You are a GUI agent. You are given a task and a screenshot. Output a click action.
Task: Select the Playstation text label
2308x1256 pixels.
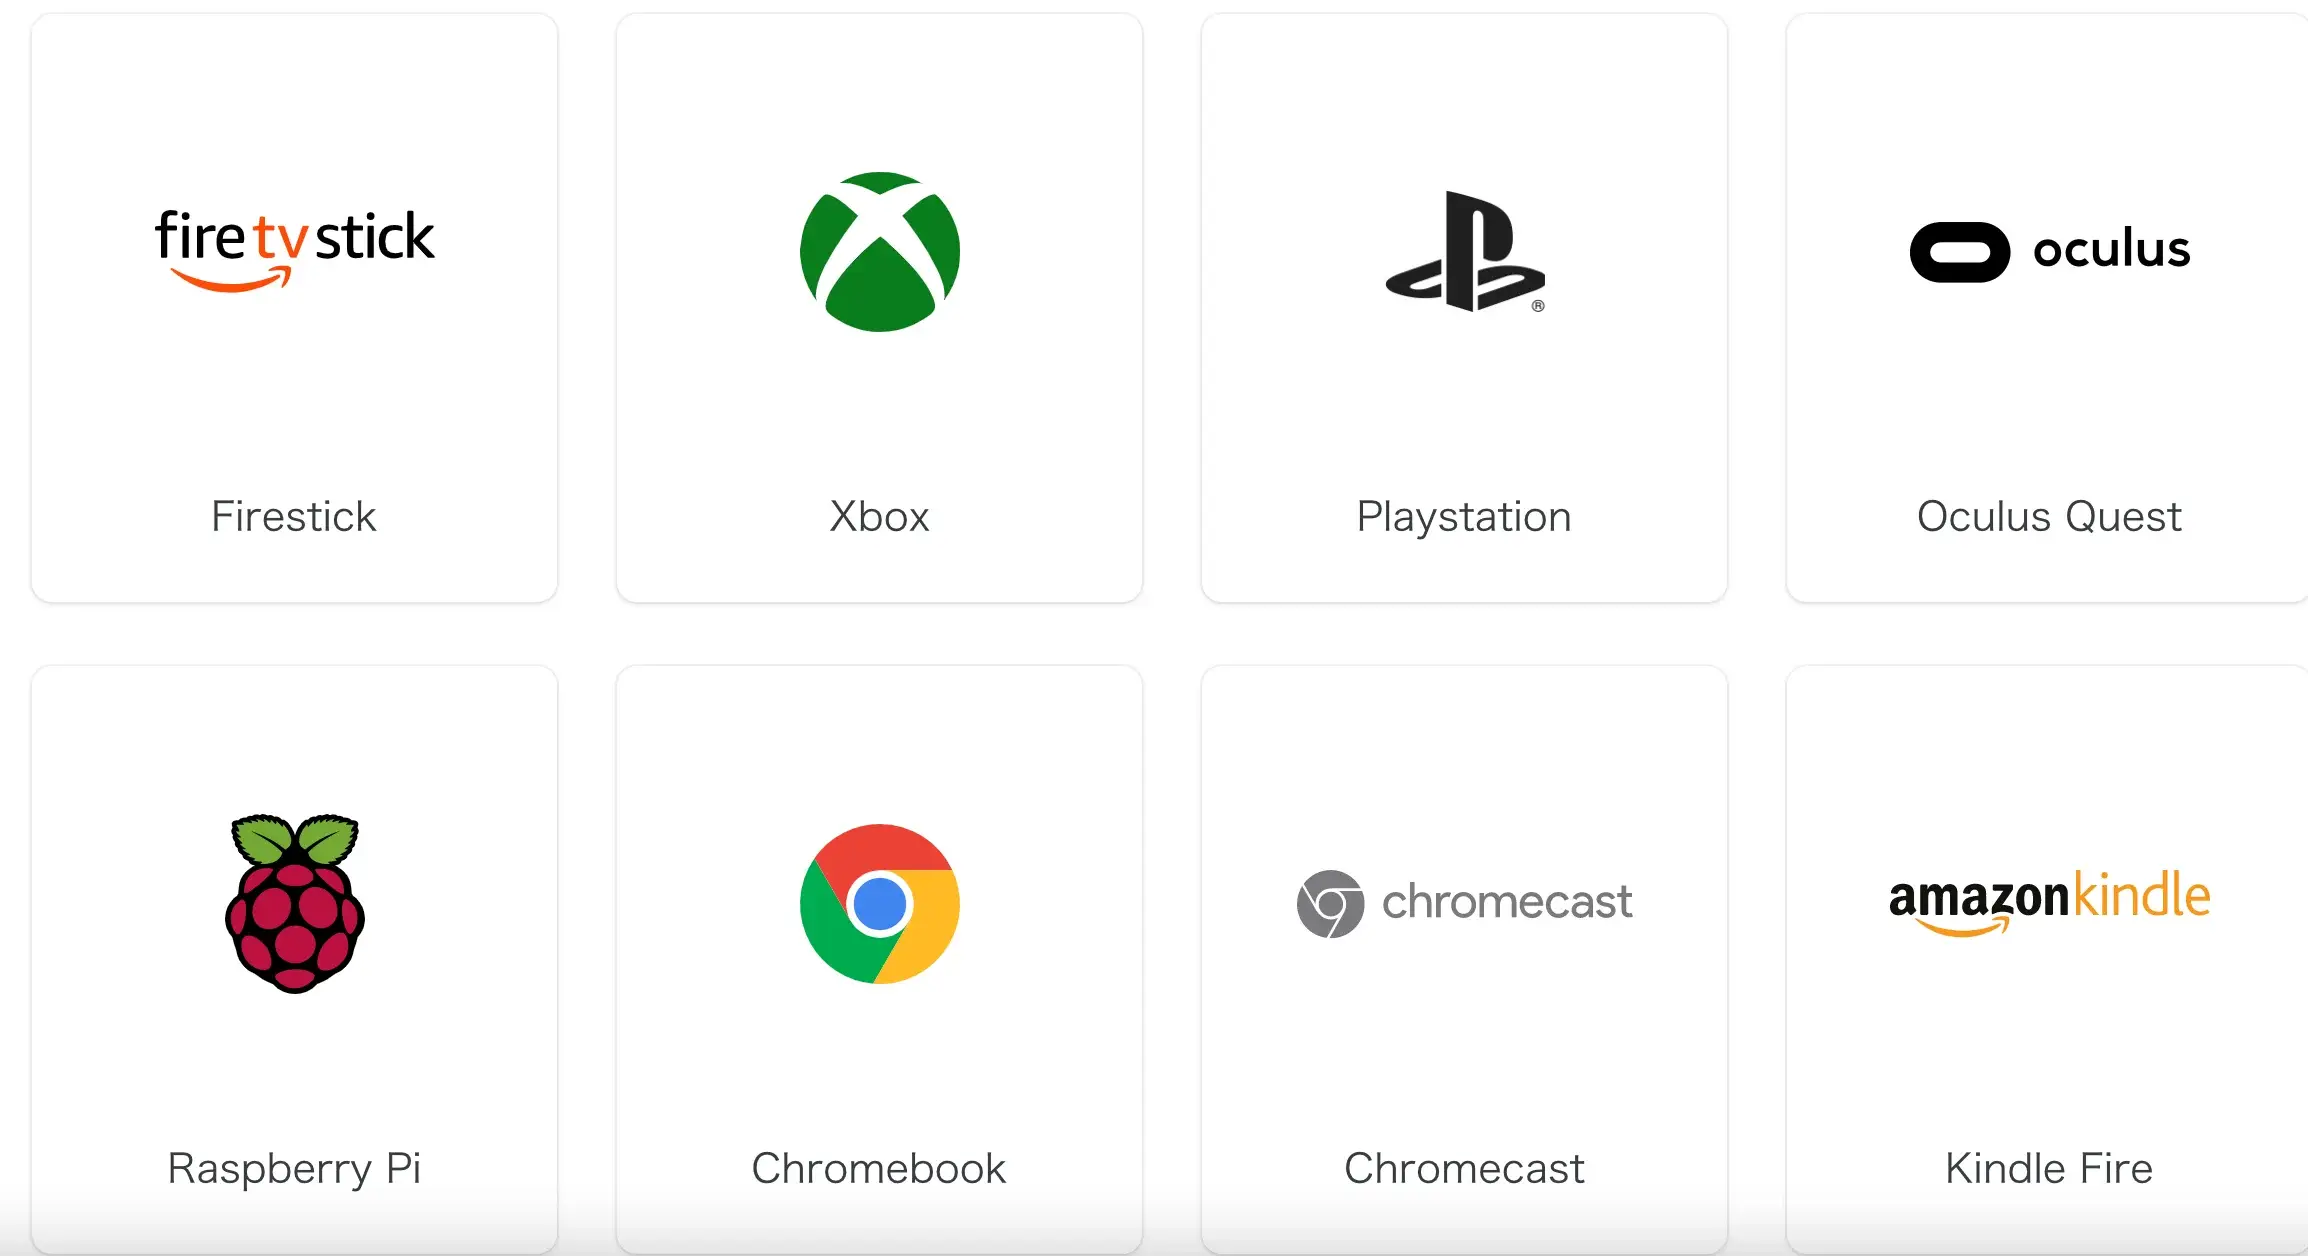(1465, 517)
